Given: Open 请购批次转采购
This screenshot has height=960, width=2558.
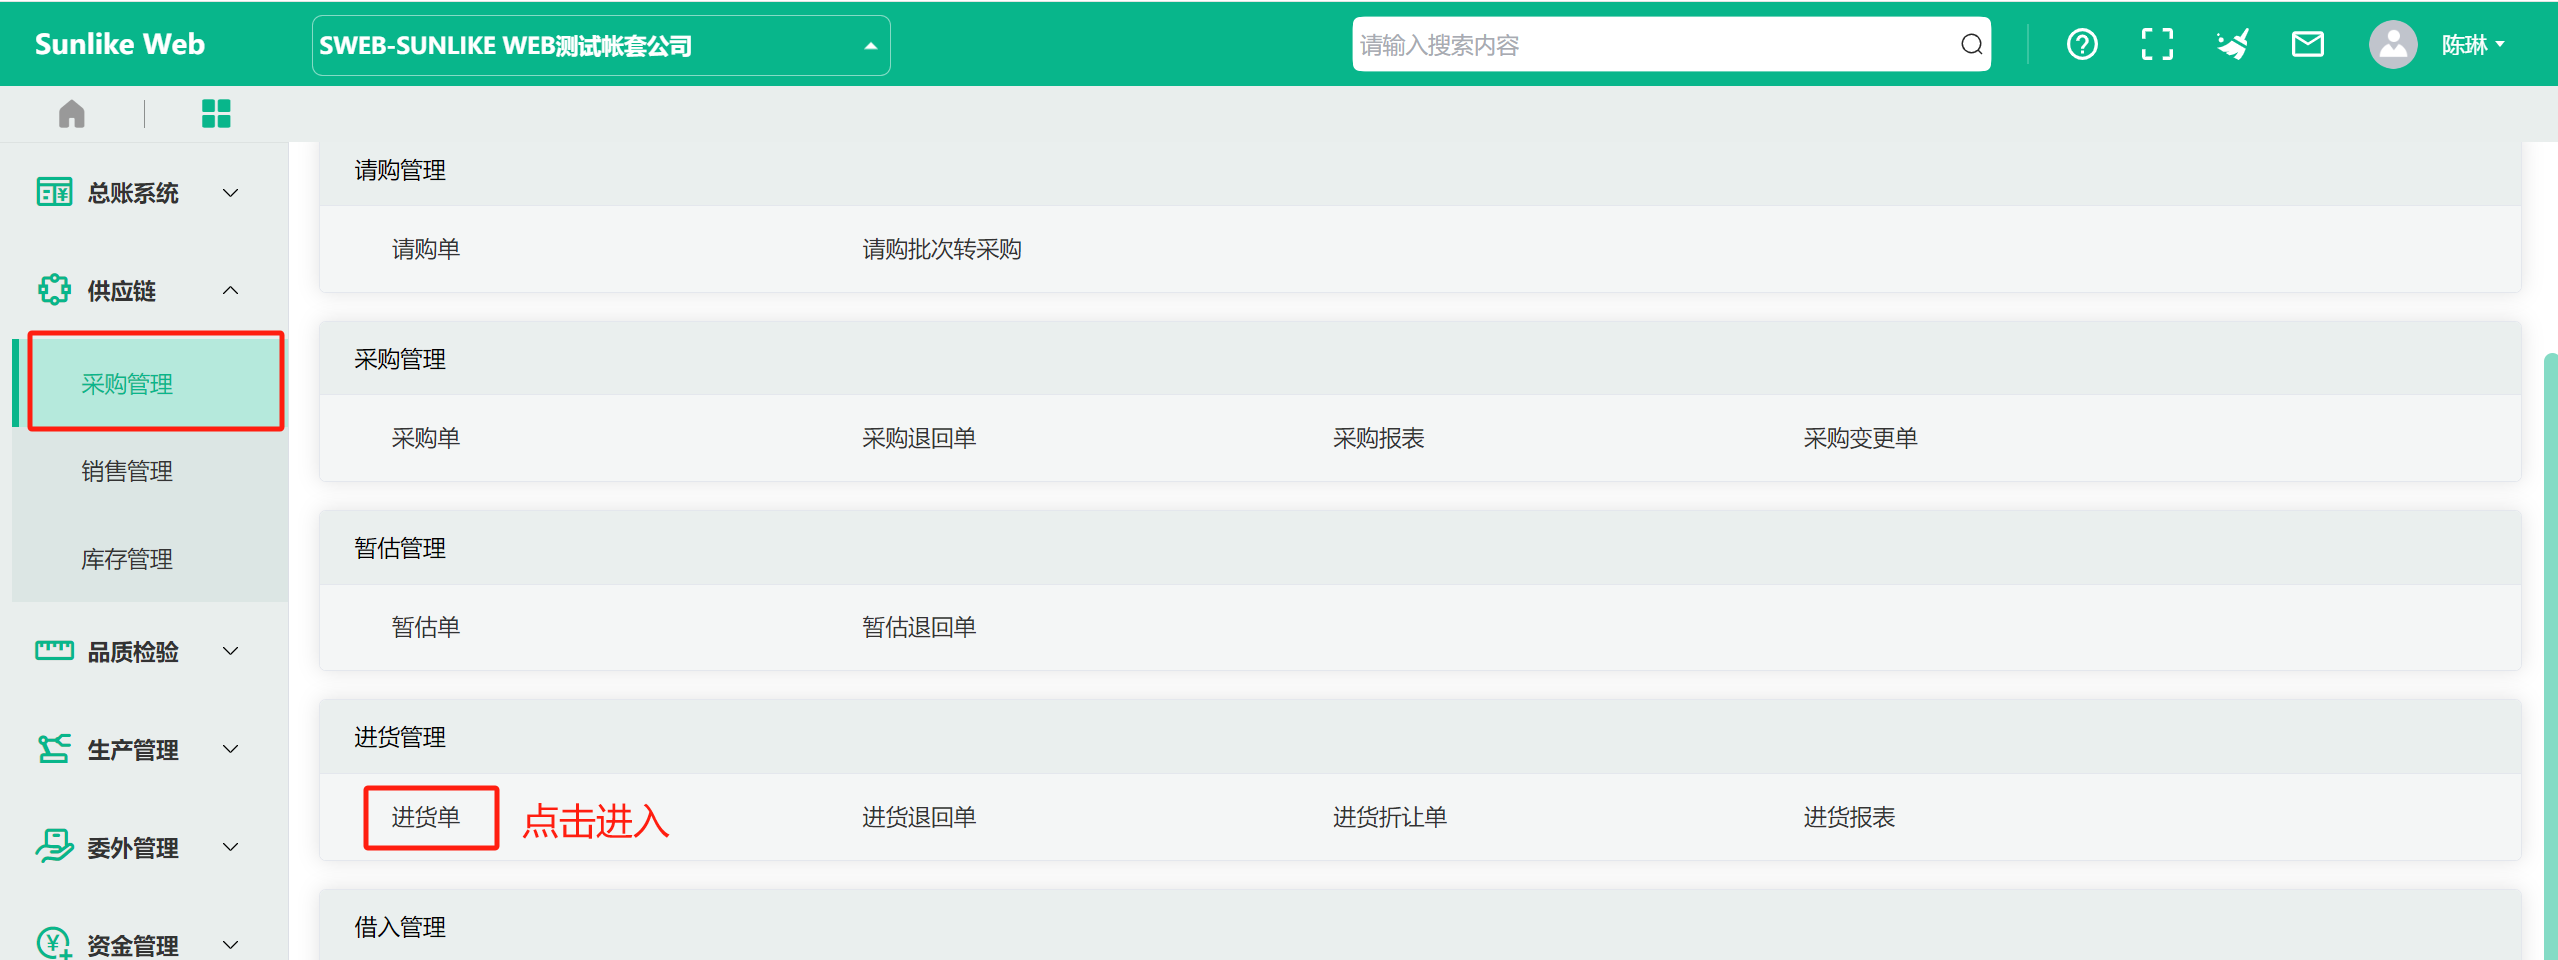Looking at the screenshot, I should coord(942,249).
